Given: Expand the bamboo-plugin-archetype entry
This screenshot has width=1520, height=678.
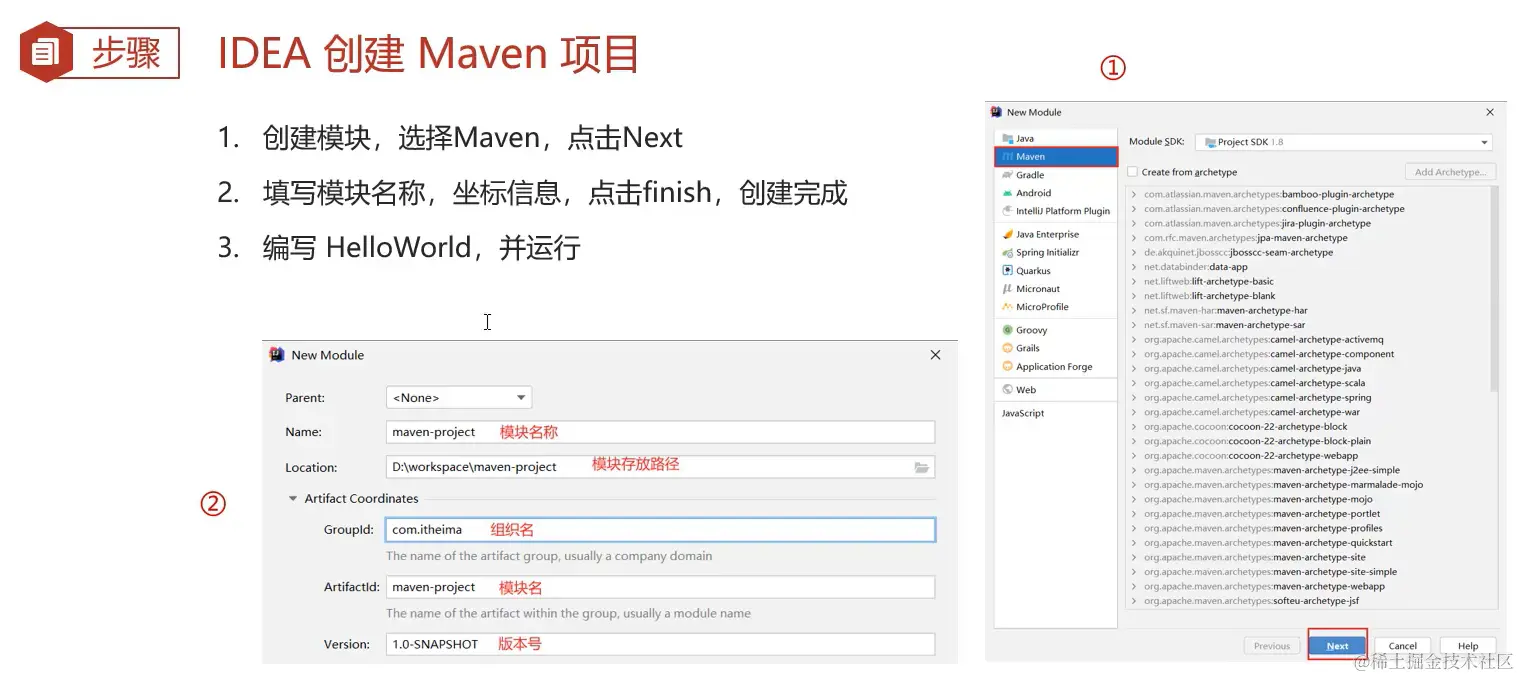Looking at the screenshot, I should (x=1134, y=194).
